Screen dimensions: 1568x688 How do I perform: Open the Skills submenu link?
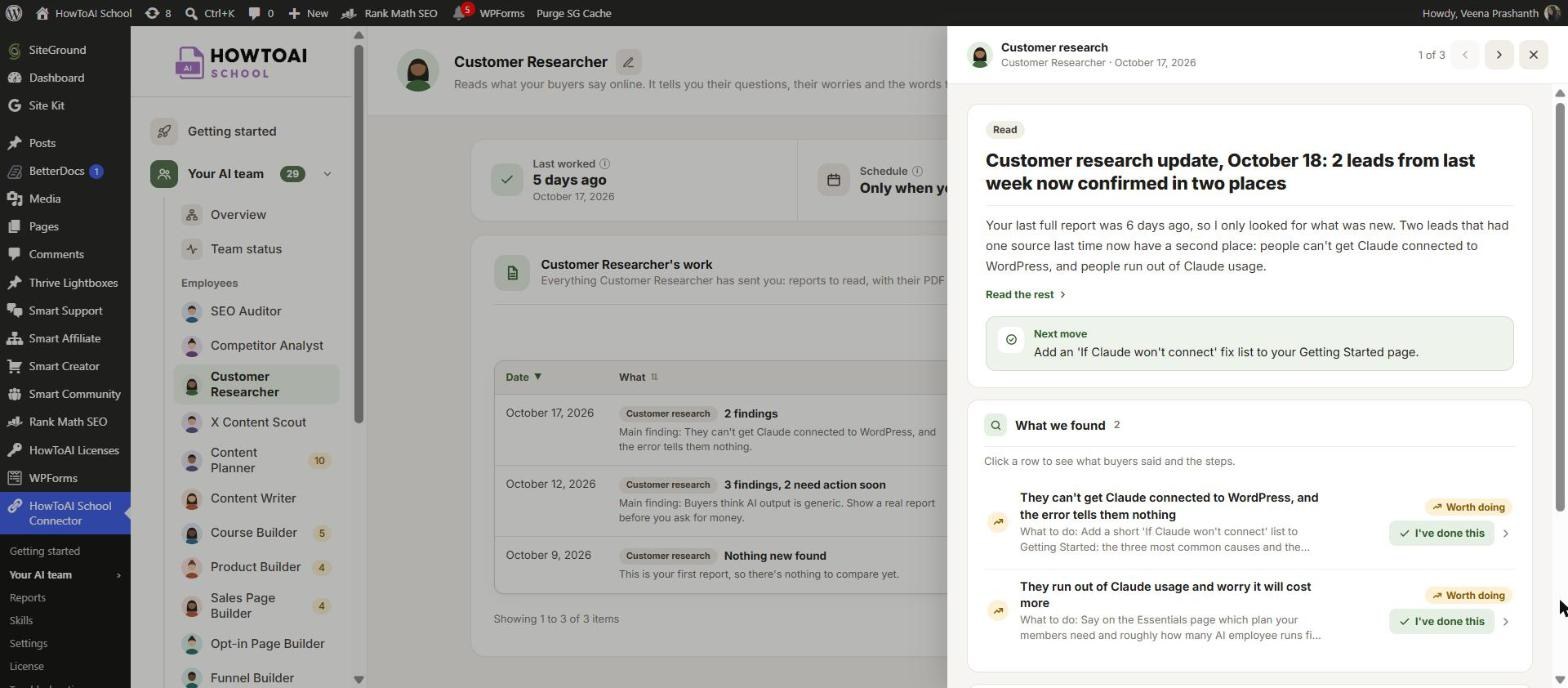(x=21, y=621)
